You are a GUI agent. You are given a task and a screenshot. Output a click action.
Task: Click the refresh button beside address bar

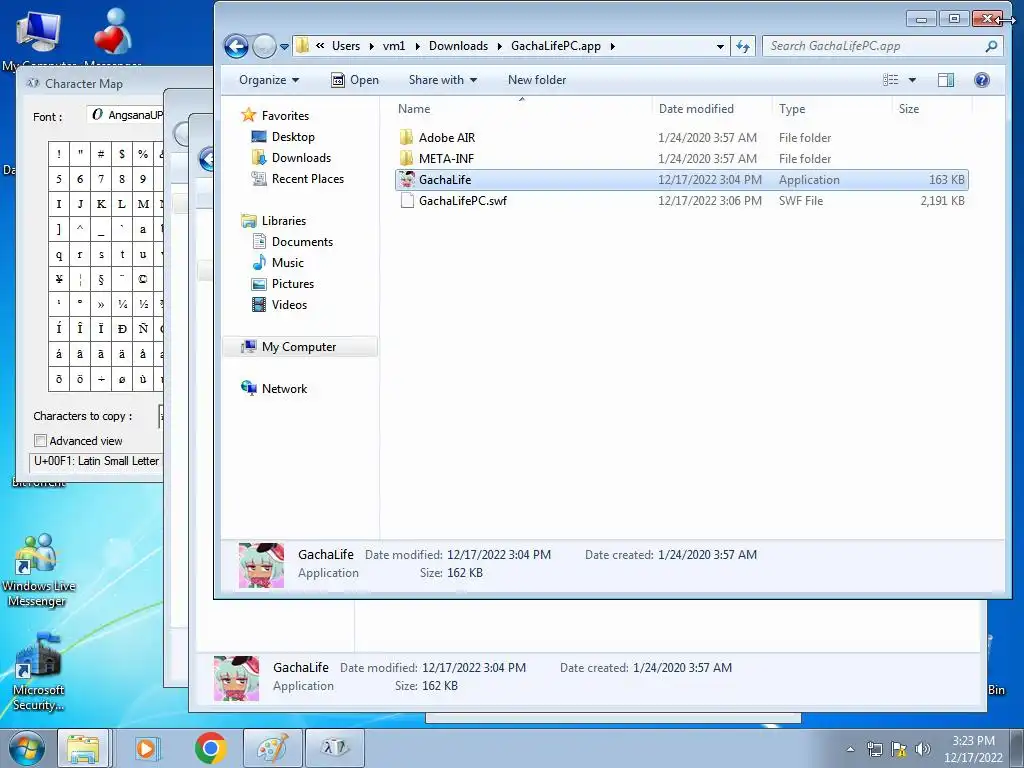[743, 46]
